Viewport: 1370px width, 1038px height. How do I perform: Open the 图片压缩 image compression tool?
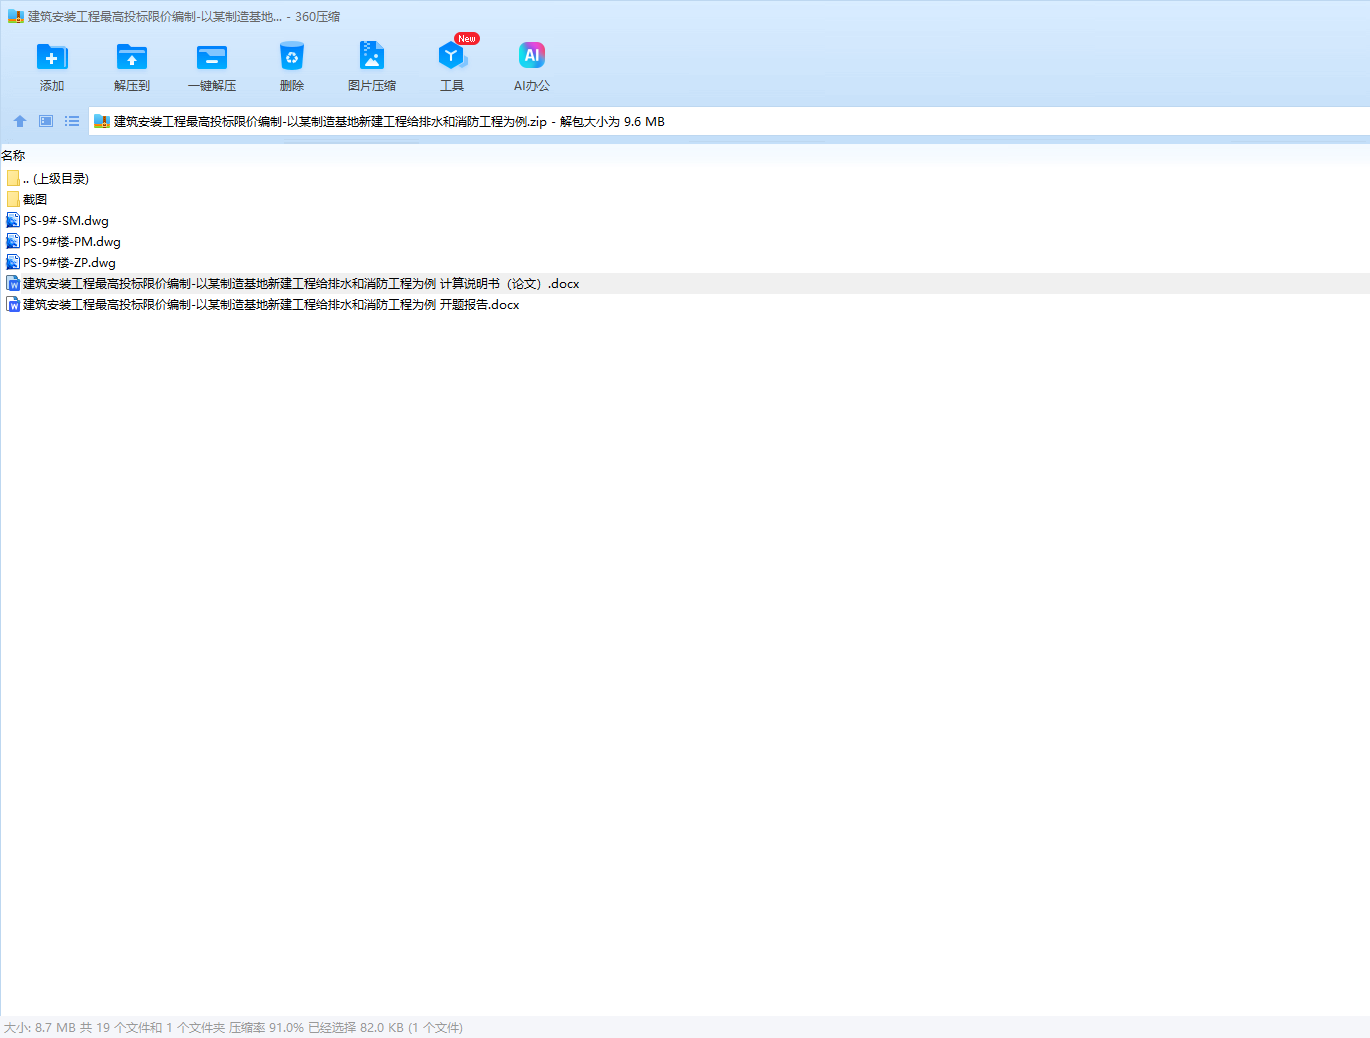coord(372,56)
